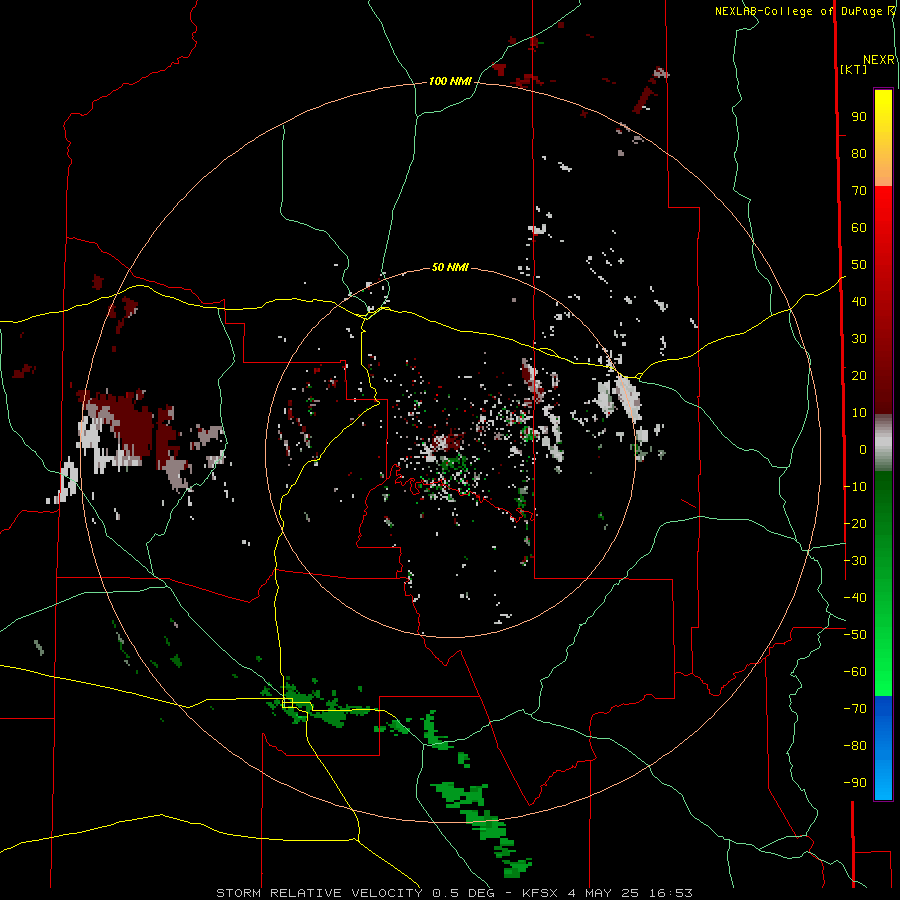900x900 pixels.
Task: Click the "4 MAY 25" date text
Action: coord(603,893)
